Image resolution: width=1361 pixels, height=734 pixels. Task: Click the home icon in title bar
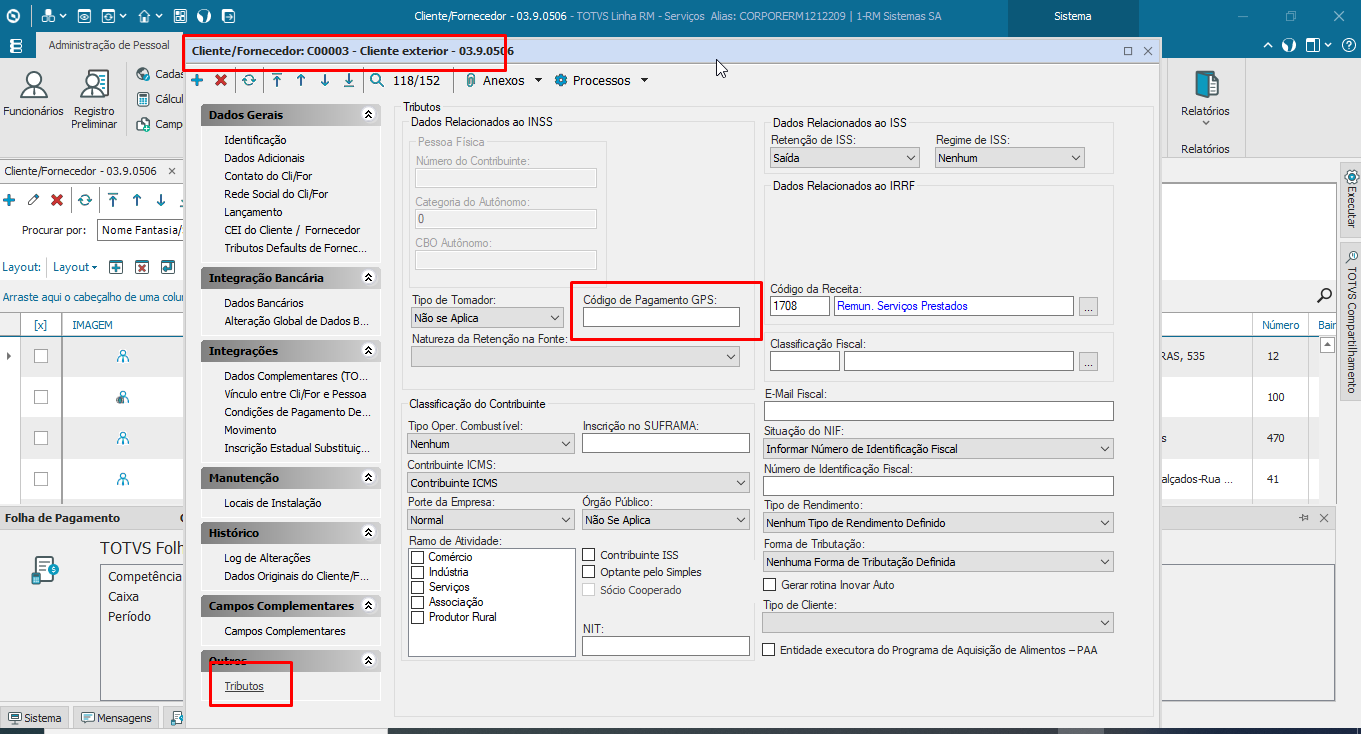(145, 16)
